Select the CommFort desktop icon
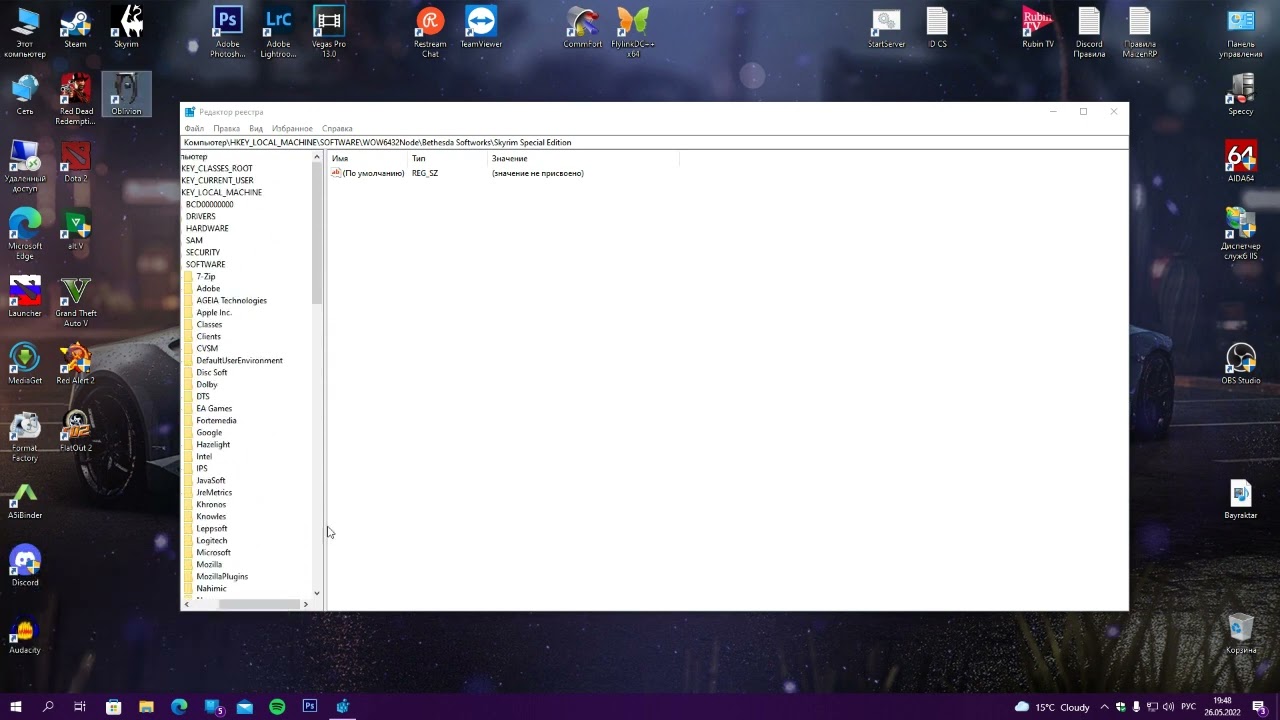Screen dimensions: 1280x720 pyautogui.click(x=583, y=29)
